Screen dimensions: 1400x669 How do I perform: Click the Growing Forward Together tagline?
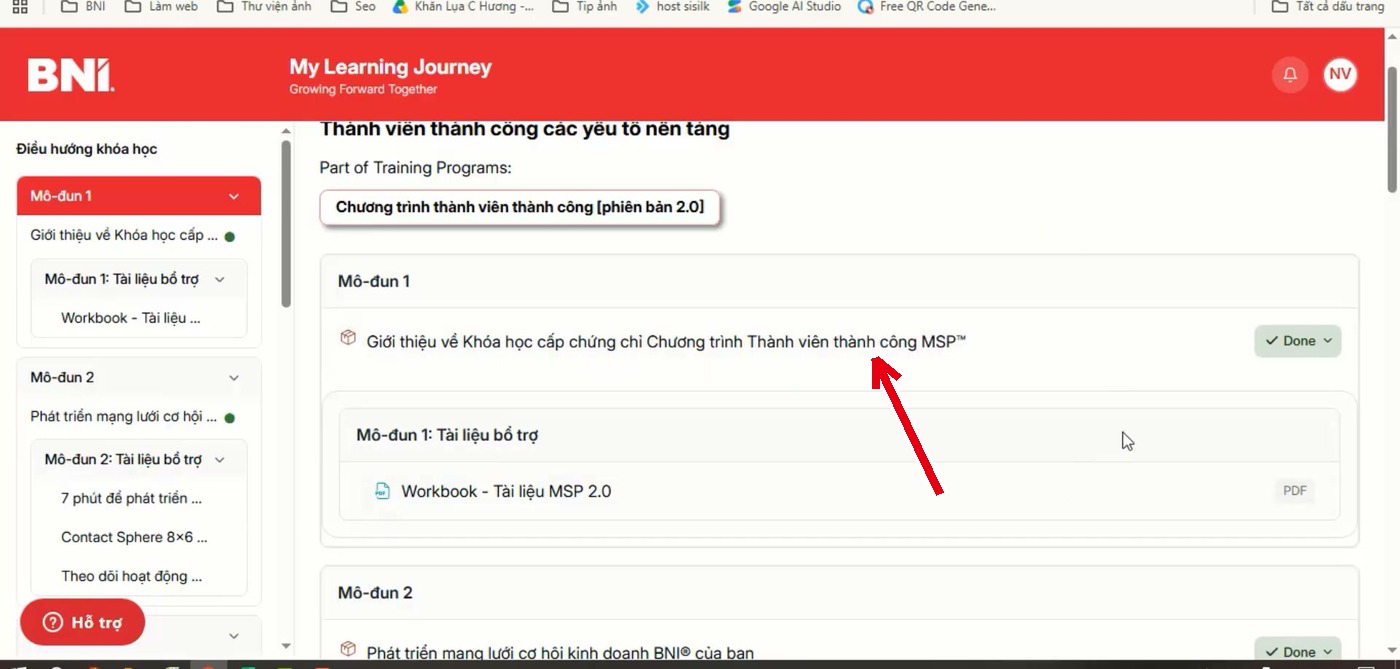(x=363, y=90)
